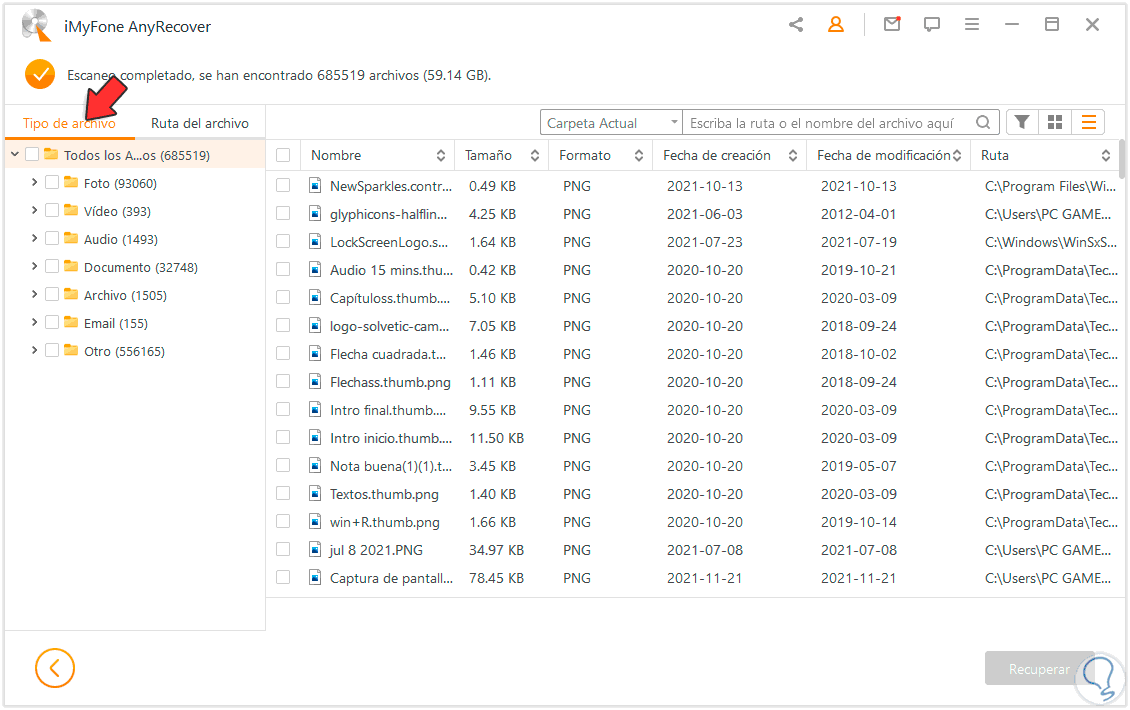This screenshot has height=710, width=1130.
Task: Click the Email folder icon
Action: click(71, 323)
